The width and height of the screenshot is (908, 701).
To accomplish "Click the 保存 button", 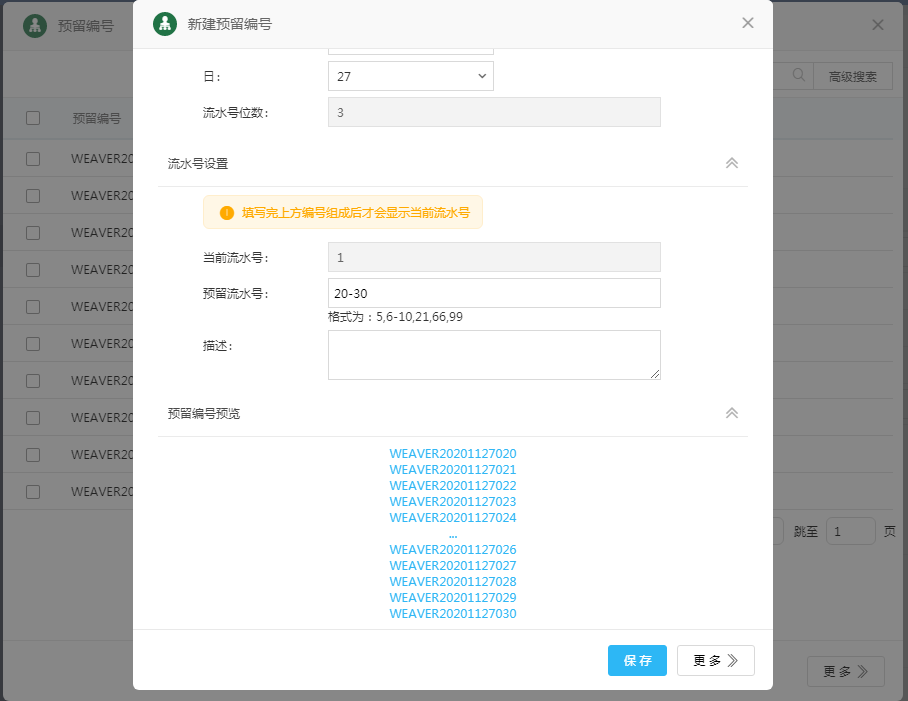I will pyautogui.click(x=637, y=661).
